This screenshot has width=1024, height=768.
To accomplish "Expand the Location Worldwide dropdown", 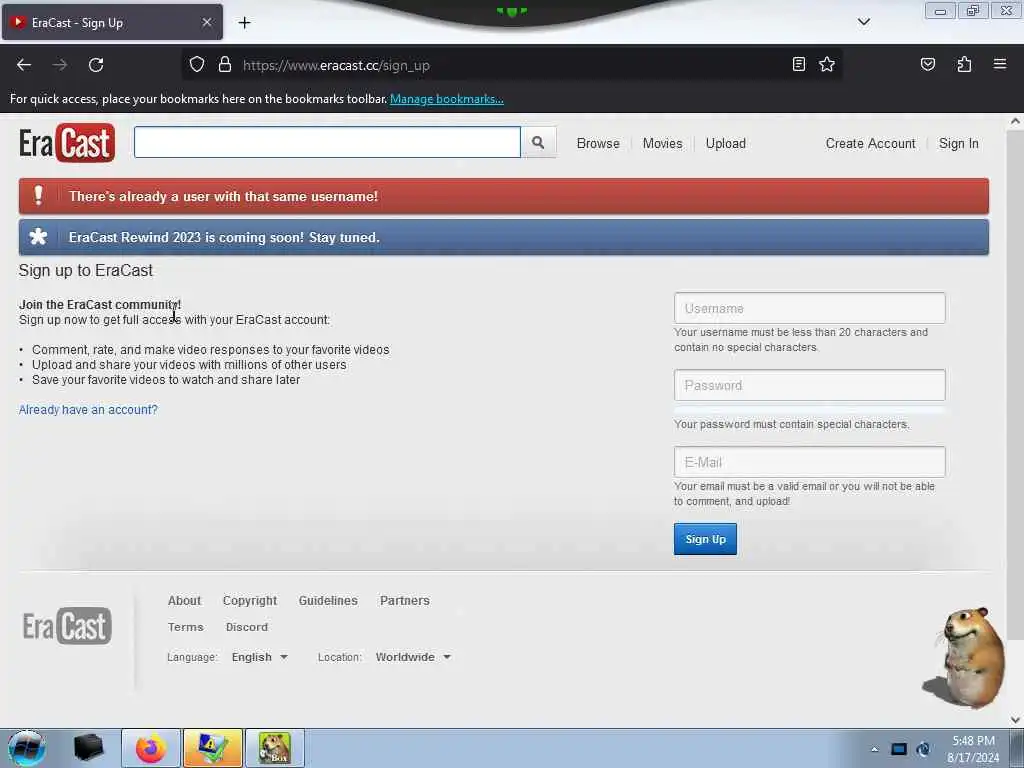I will pyautogui.click(x=413, y=657).
